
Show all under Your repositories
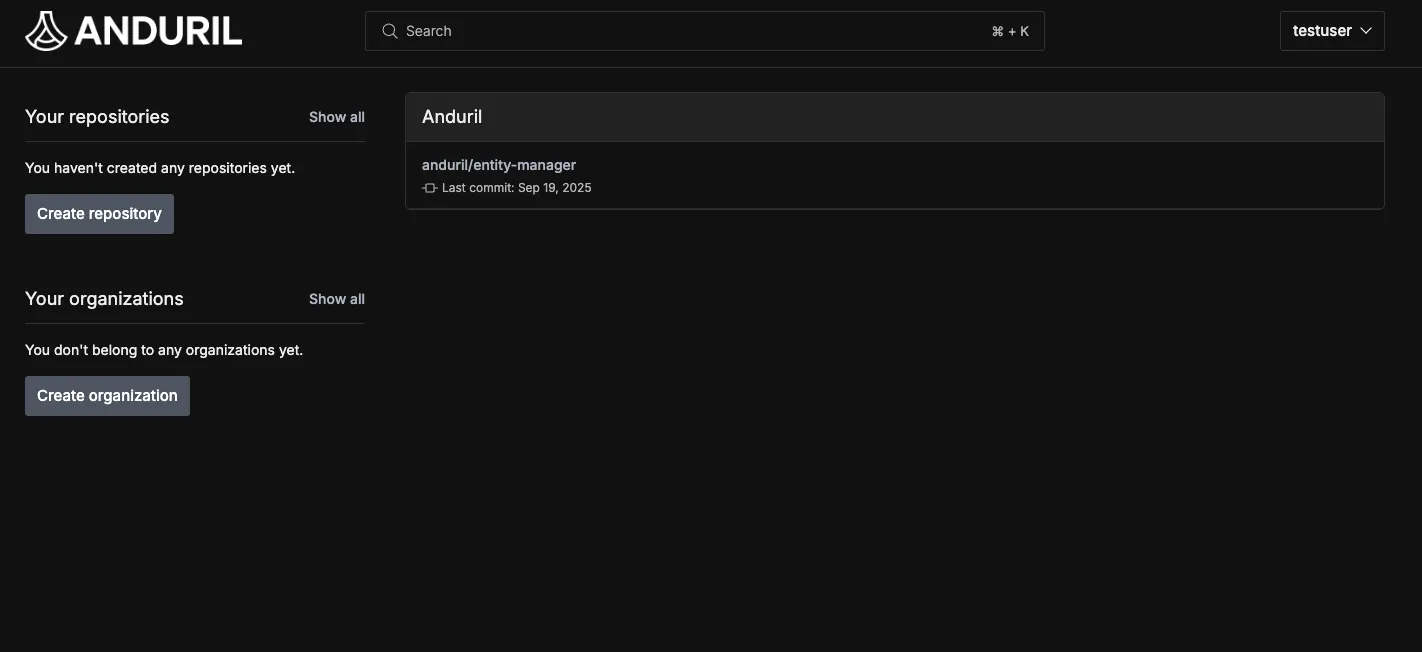point(336,117)
